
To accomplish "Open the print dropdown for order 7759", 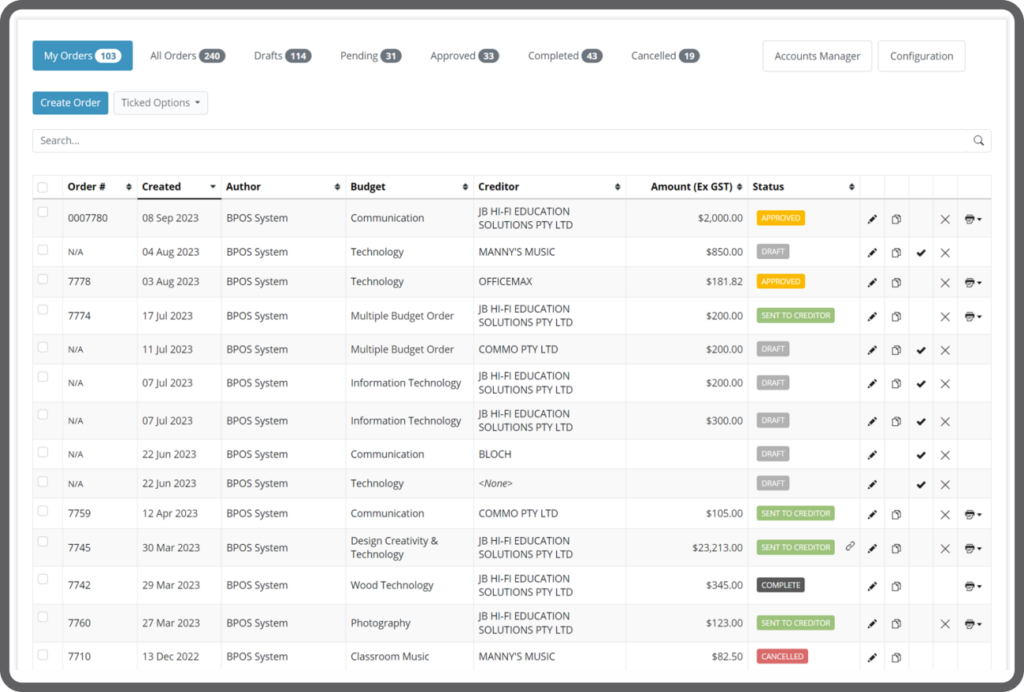I will 972,514.
